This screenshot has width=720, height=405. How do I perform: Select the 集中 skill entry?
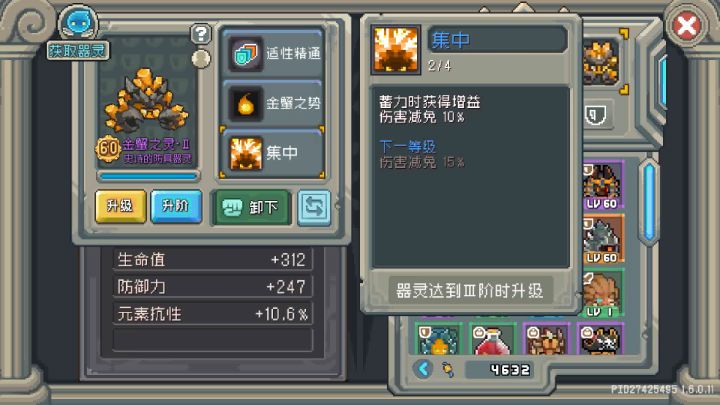273,153
